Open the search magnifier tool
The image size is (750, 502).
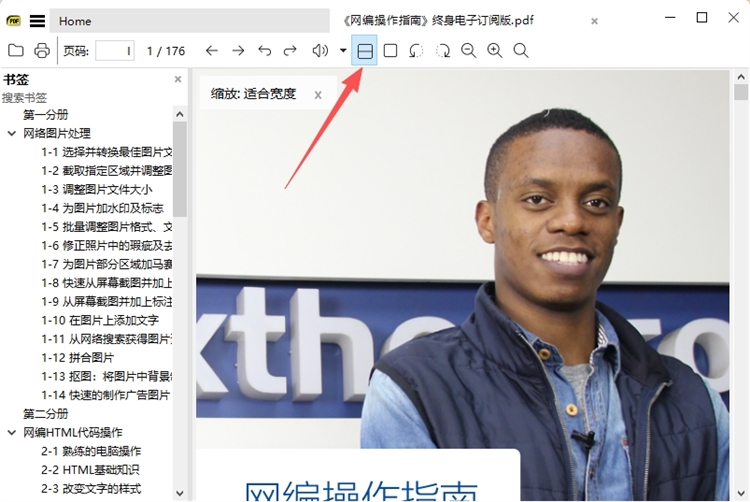(x=521, y=51)
